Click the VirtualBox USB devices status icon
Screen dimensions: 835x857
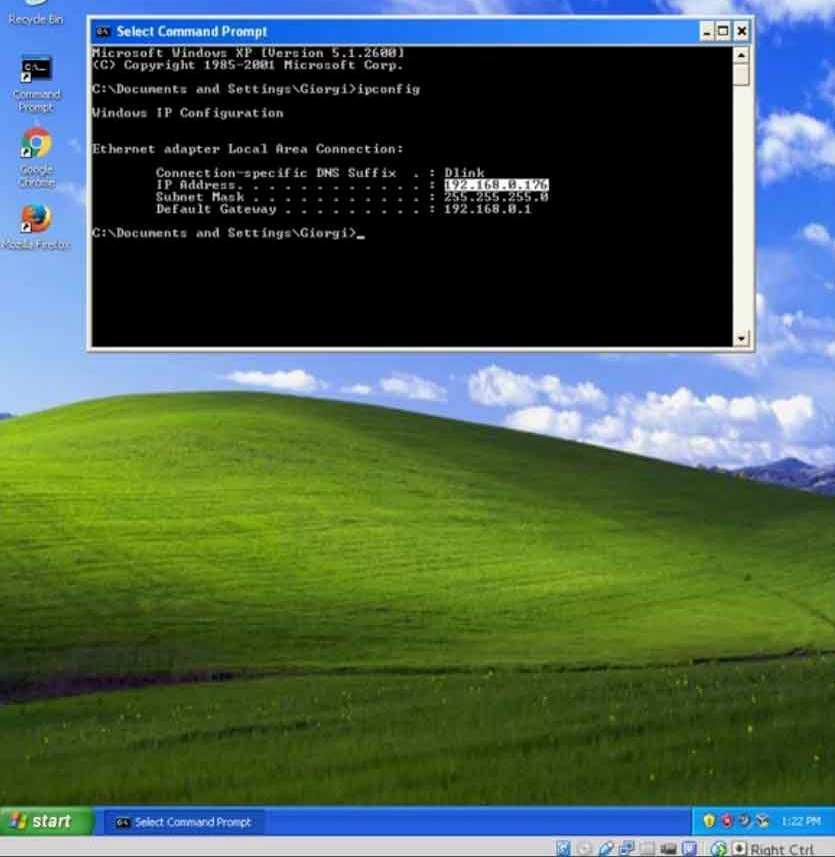click(x=606, y=849)
